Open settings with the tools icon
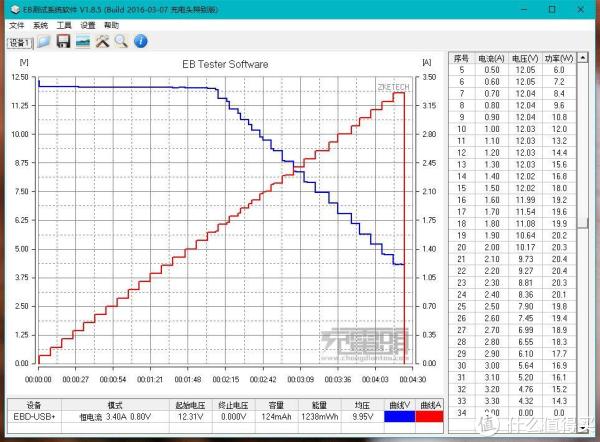Screen dimensions: 600x442 click(x=102, y=41)
